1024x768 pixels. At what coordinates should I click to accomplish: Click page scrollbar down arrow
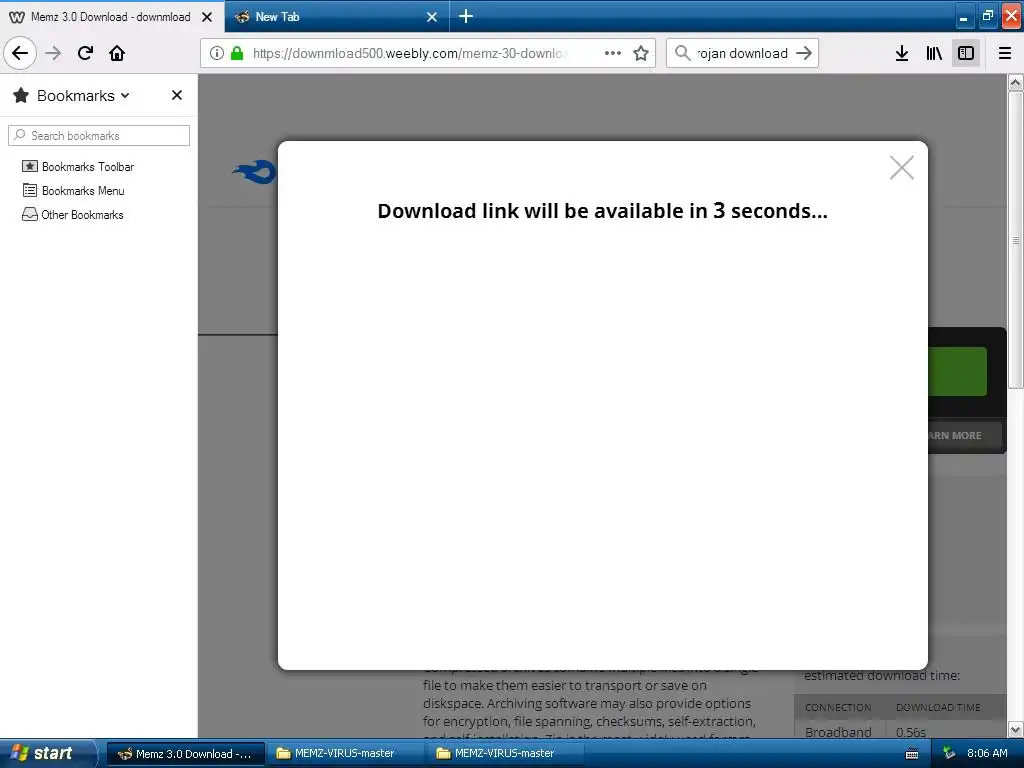1016,729
